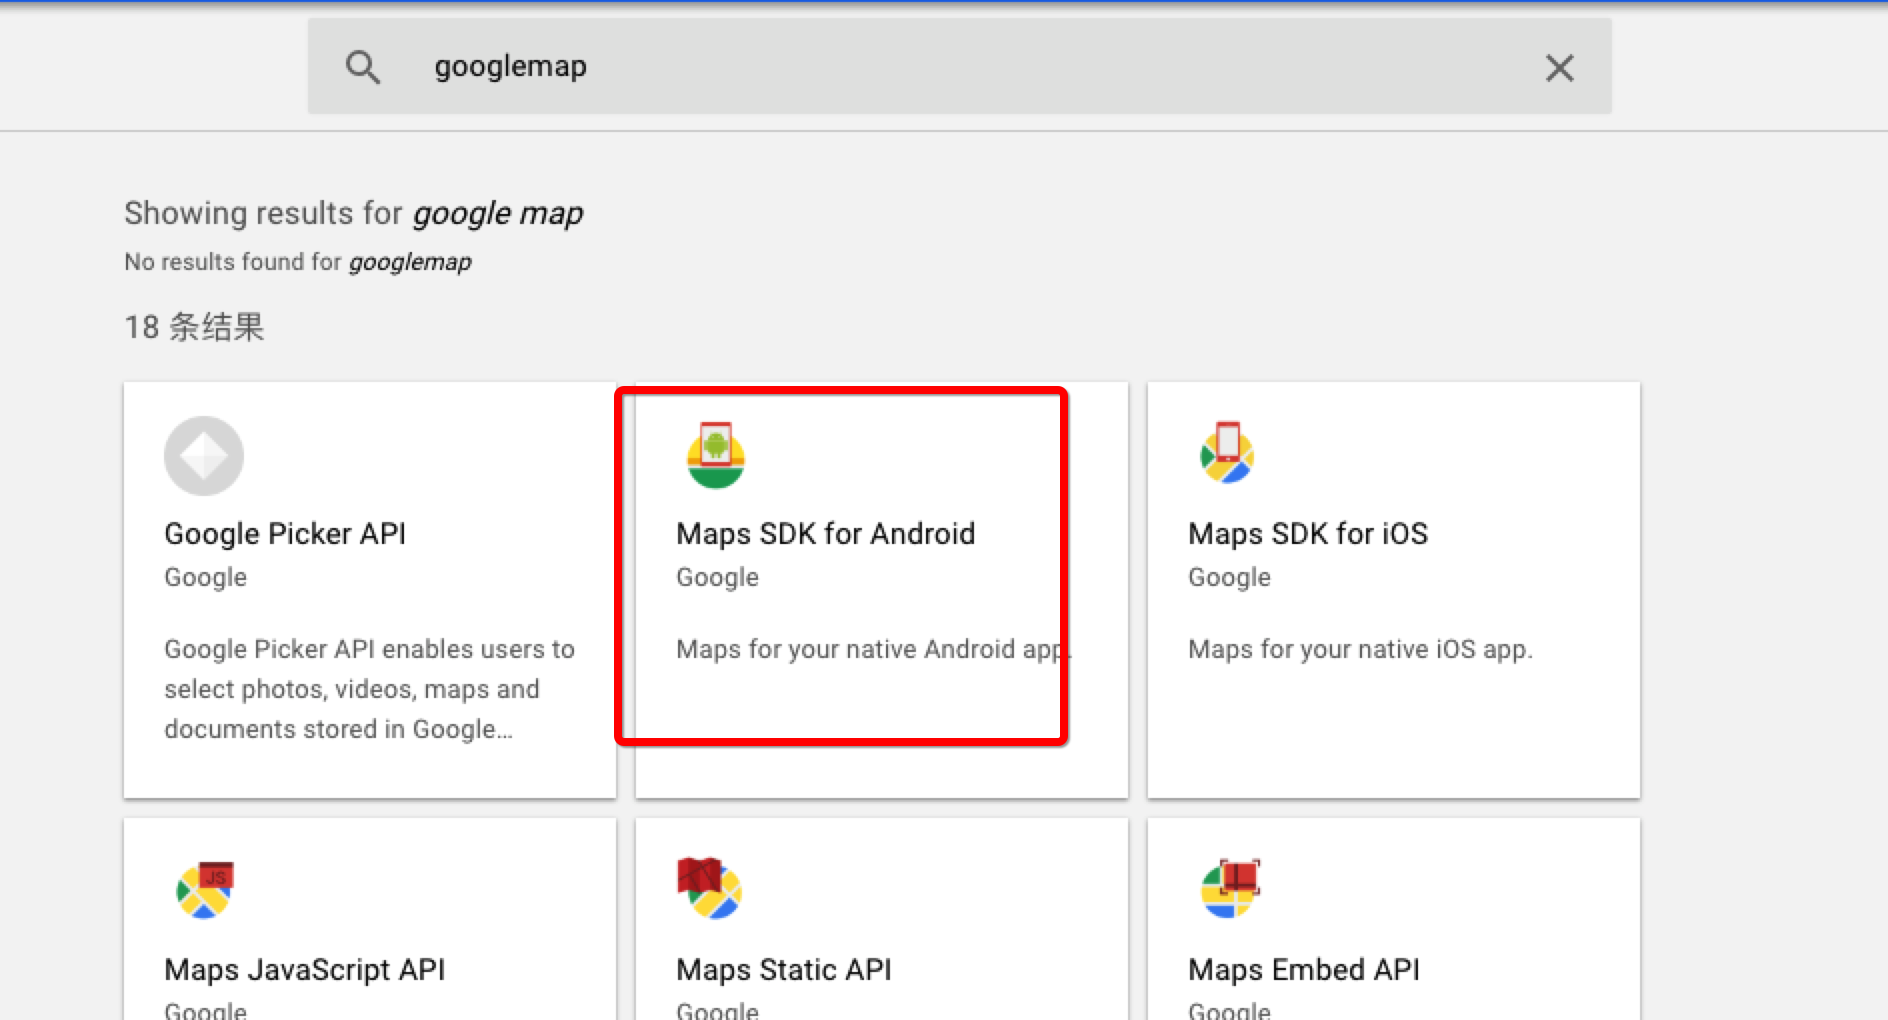Click the Maps SDK for iOS icon
1888x1020 pixels.
pyautogui.click(x=1227, y=453)
